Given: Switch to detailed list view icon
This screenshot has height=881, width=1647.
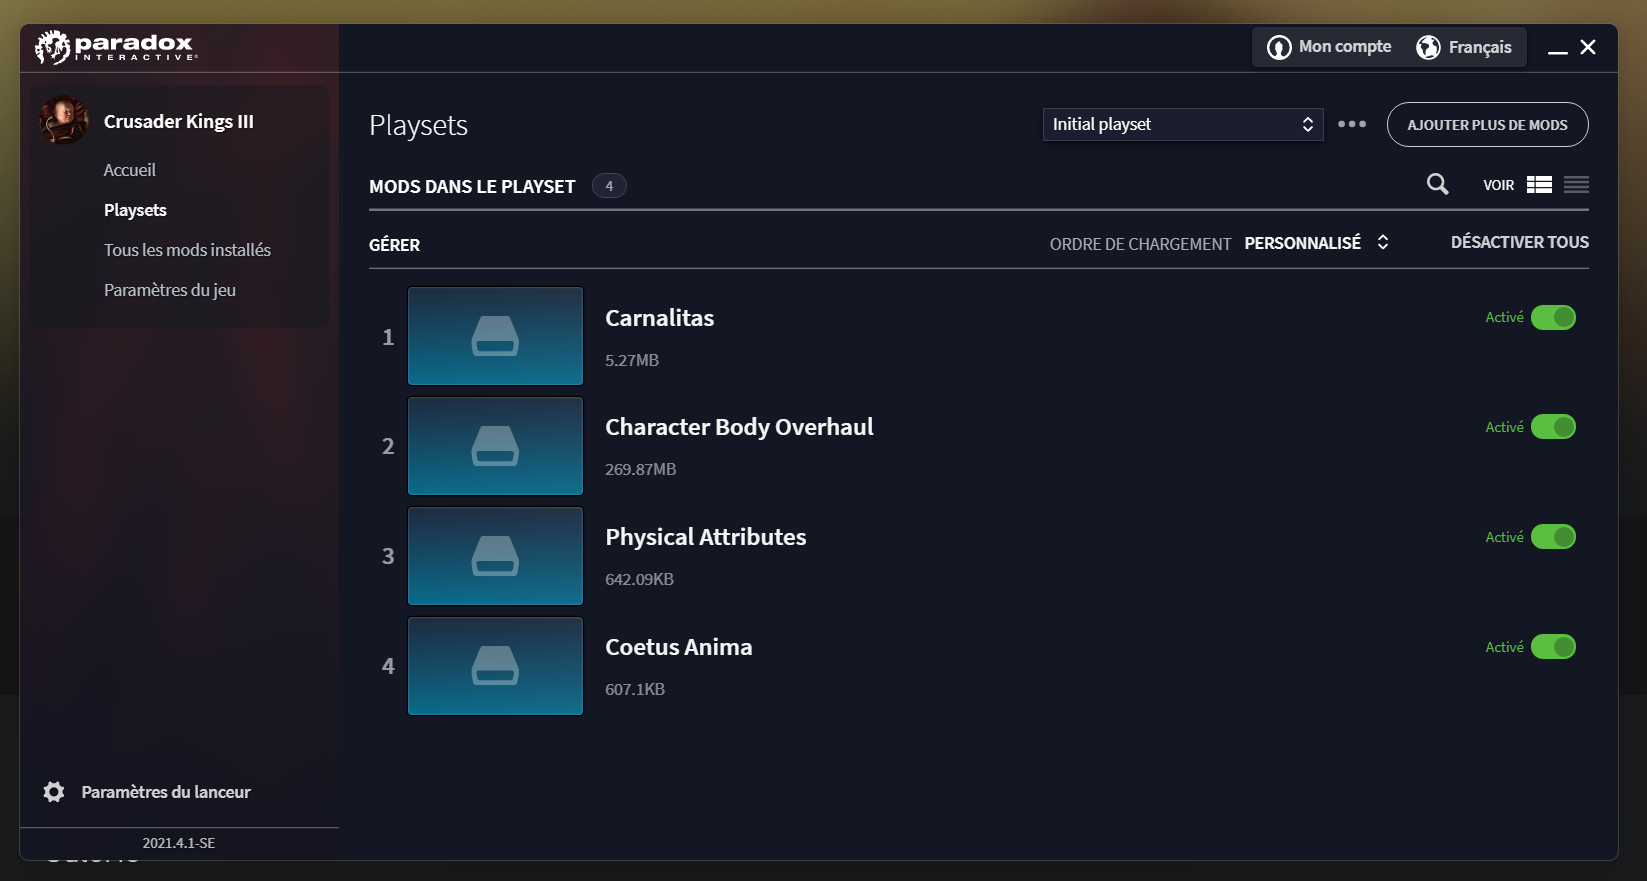Looking at the screenshot, I should [1539, 185].
